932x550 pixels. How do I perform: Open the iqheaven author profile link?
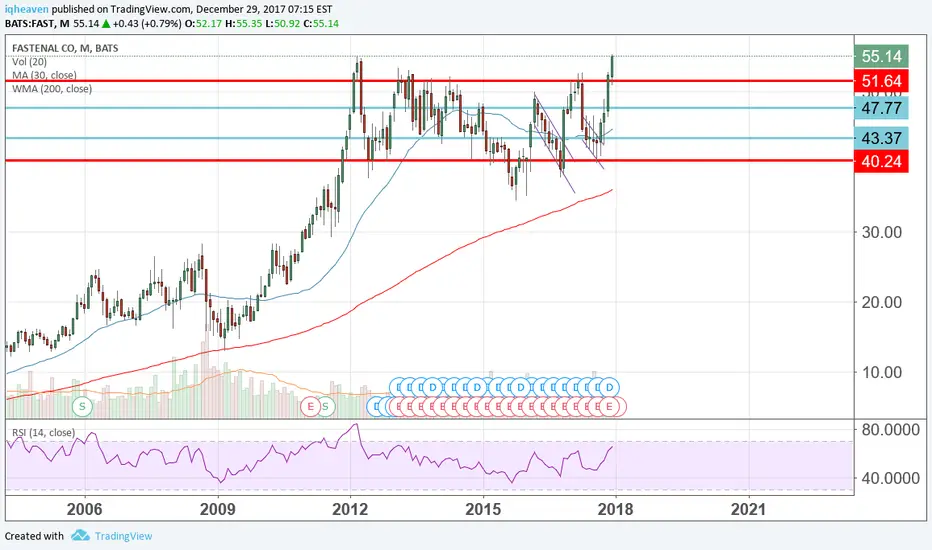point(27,10)
